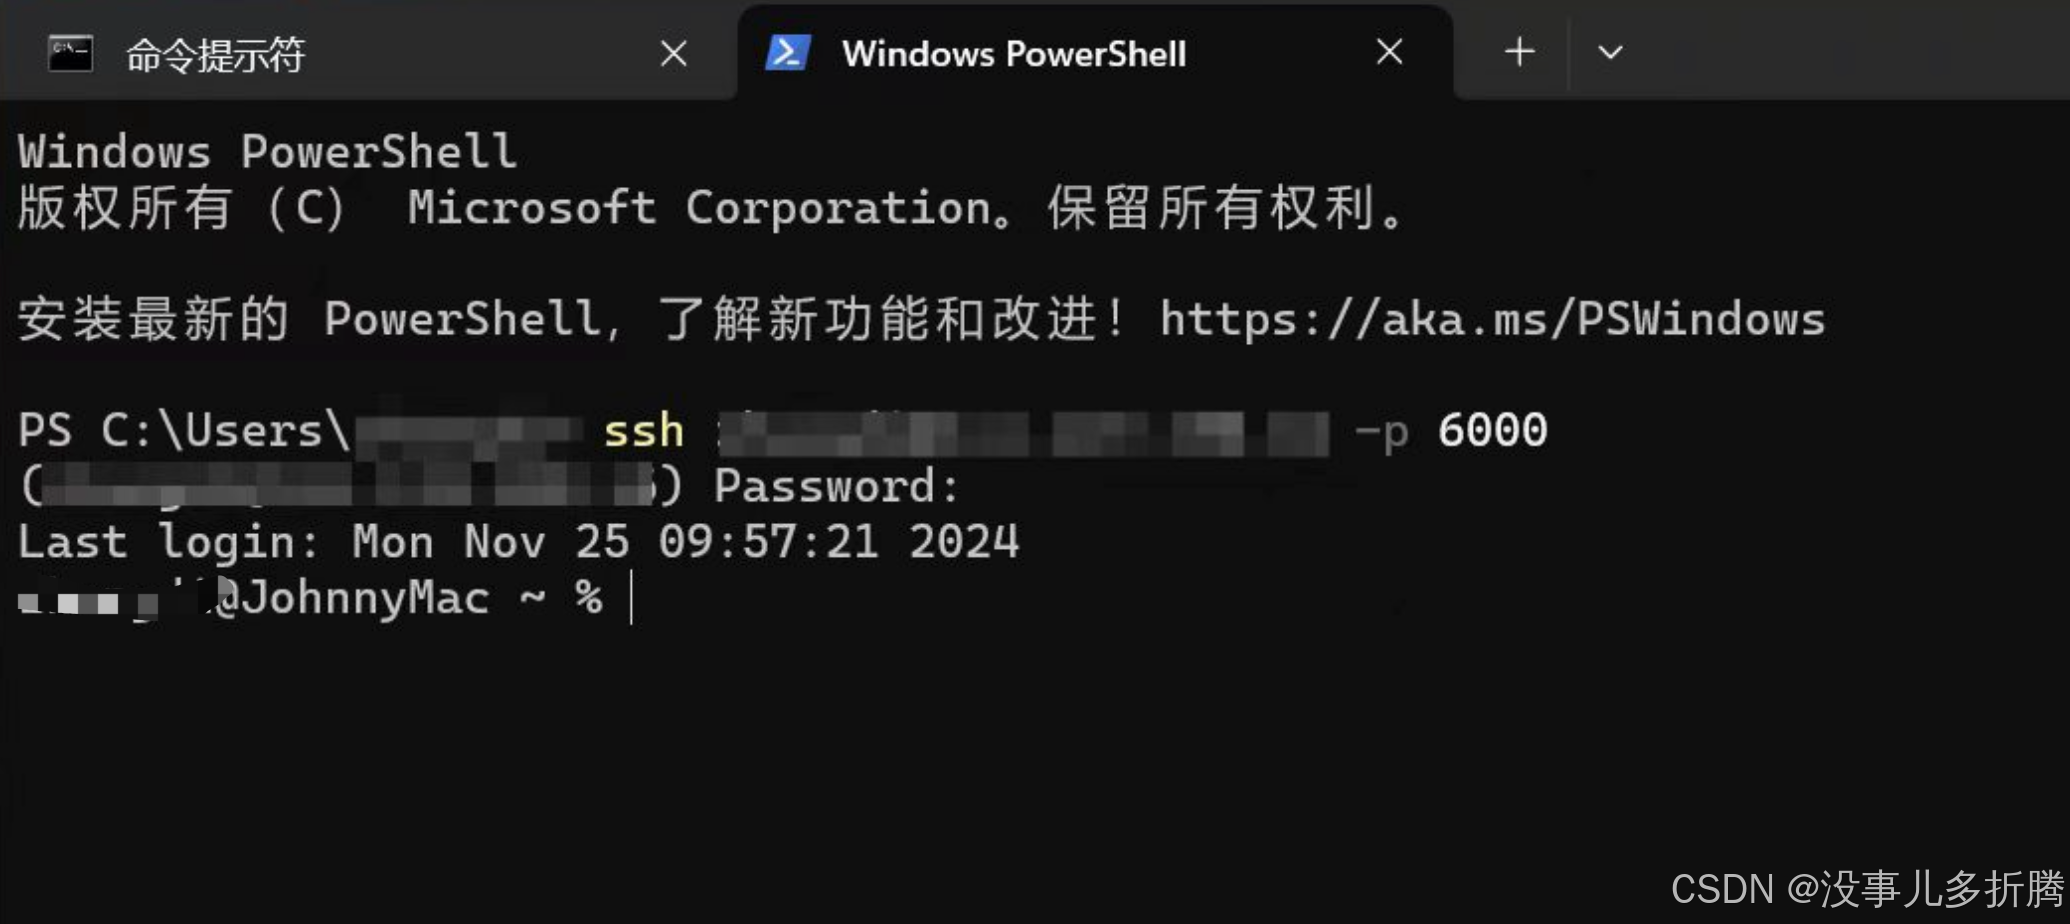Click the -p flag in ssh command
The image size is (2070, 924).
[1381, 432]
